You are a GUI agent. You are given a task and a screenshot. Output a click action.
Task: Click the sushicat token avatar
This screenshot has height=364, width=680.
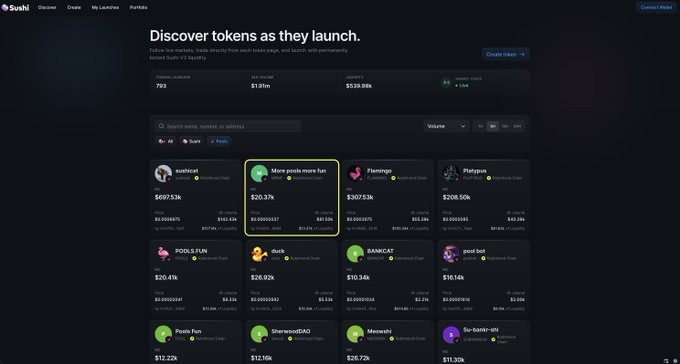point(163,174)
